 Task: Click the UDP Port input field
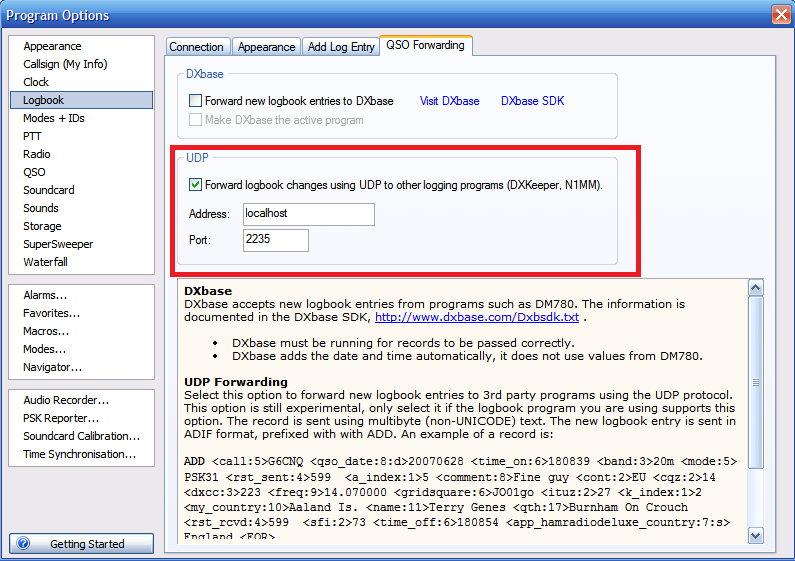[275, 240]
